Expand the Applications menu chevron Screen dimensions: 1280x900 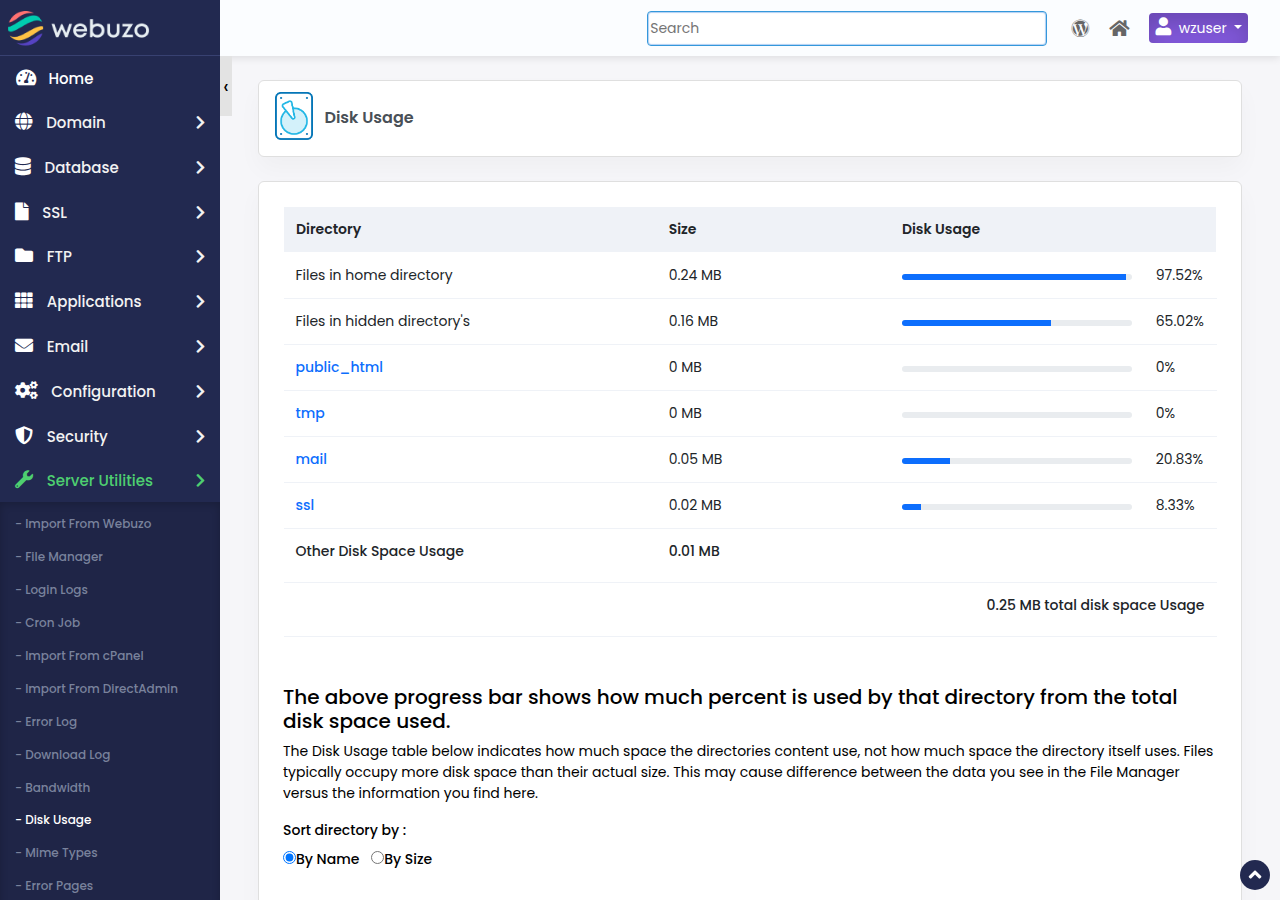click(x=200, y=301)
